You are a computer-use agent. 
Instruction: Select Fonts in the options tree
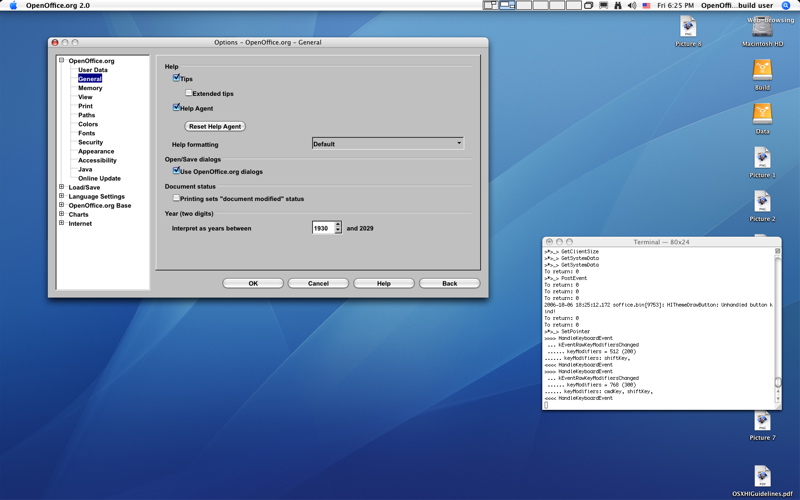pyautogui.click(x=86, y=133)
